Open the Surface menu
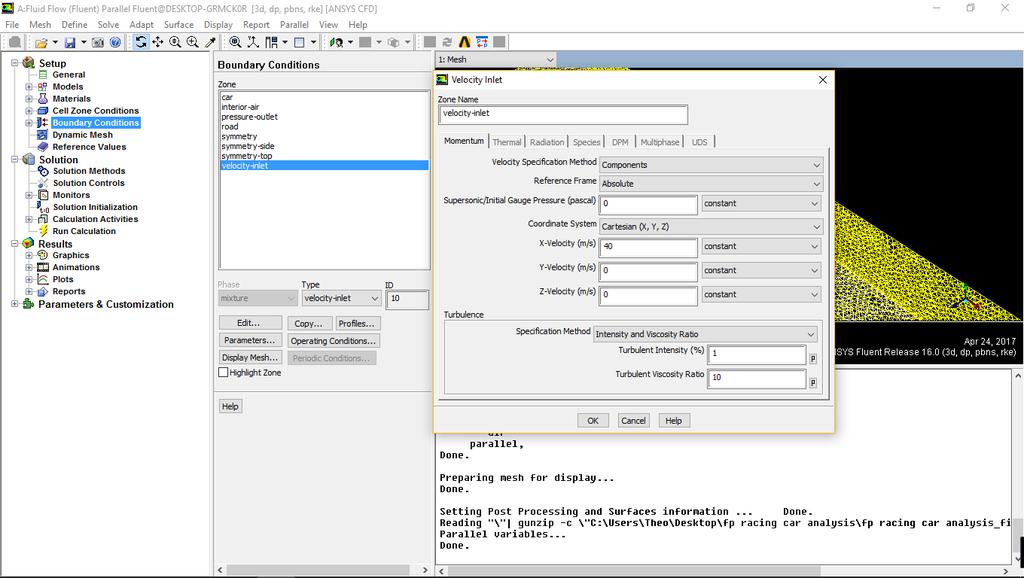This screenshot has width=1024, height=578. [x=179, y=25]
